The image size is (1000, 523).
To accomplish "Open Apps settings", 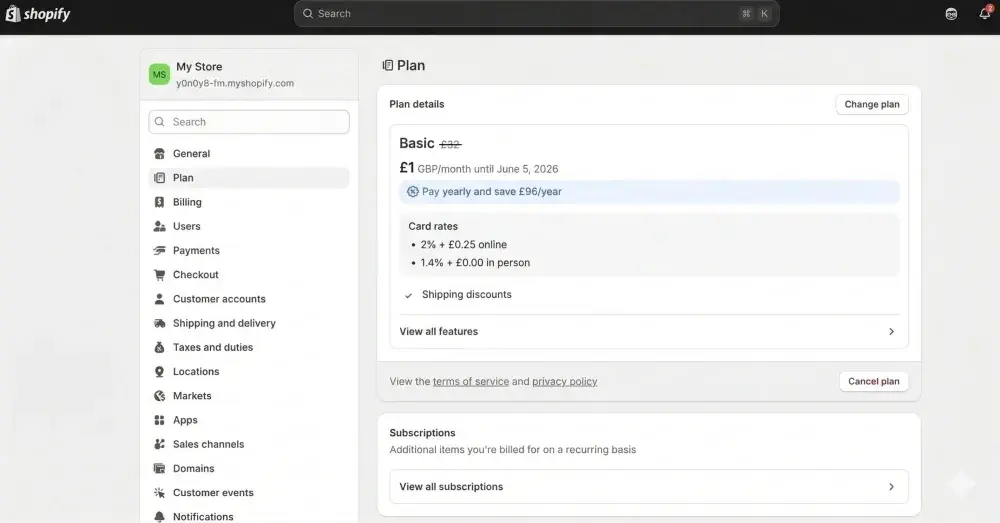I will (x=249, y=420).
